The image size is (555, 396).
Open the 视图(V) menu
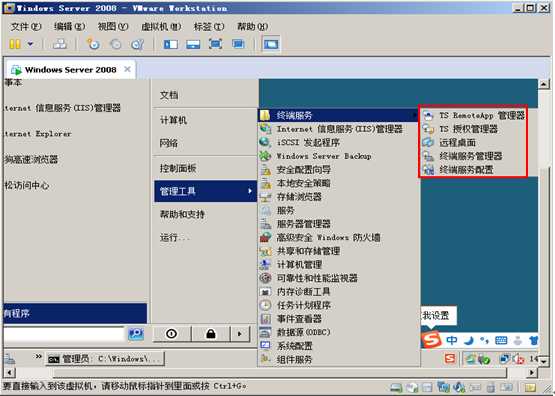[x=113, y=27]
